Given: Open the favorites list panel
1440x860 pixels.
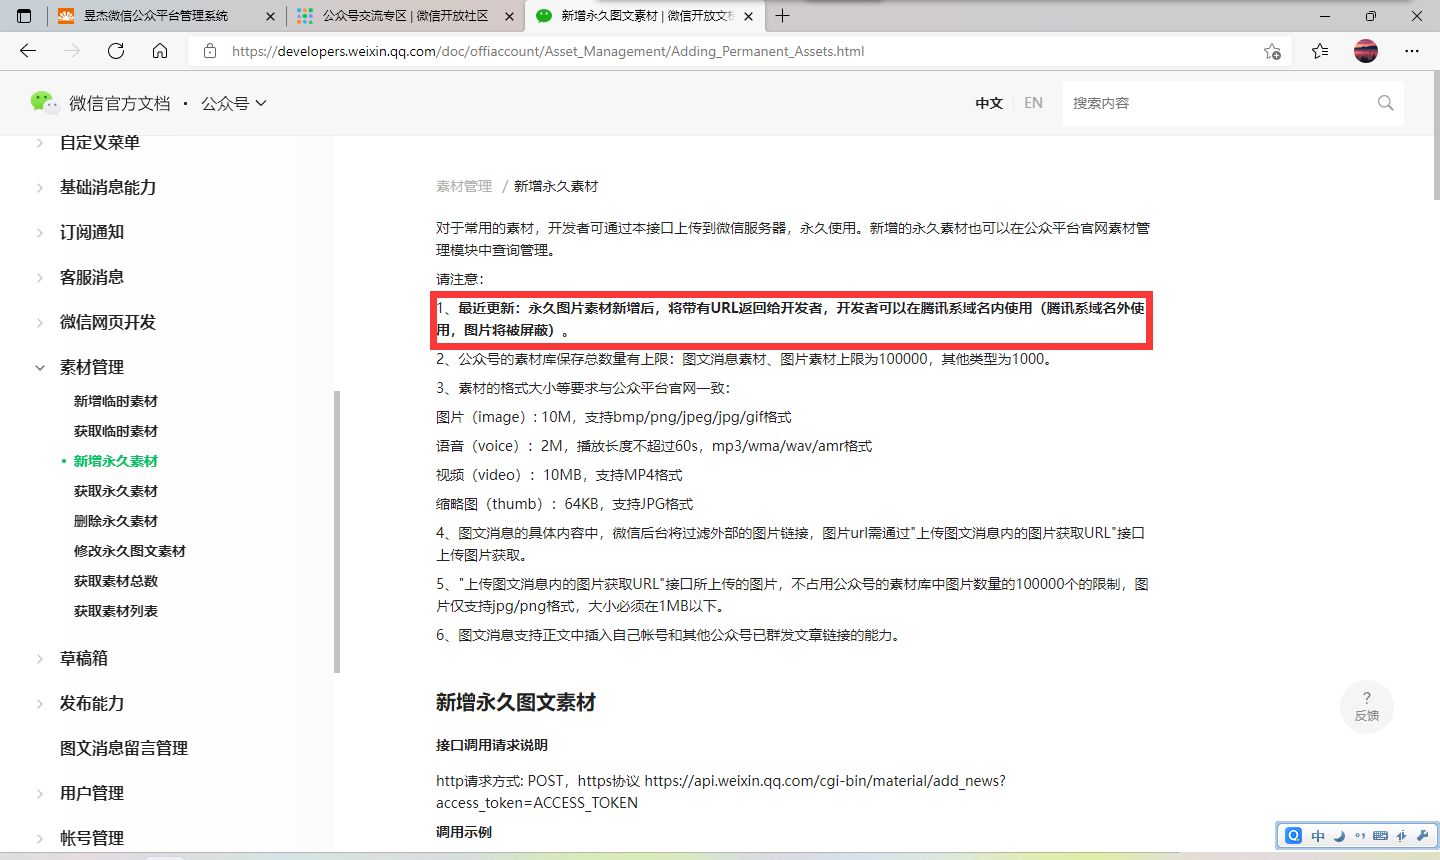Looking at the screenshot, I should (1320, 51).
